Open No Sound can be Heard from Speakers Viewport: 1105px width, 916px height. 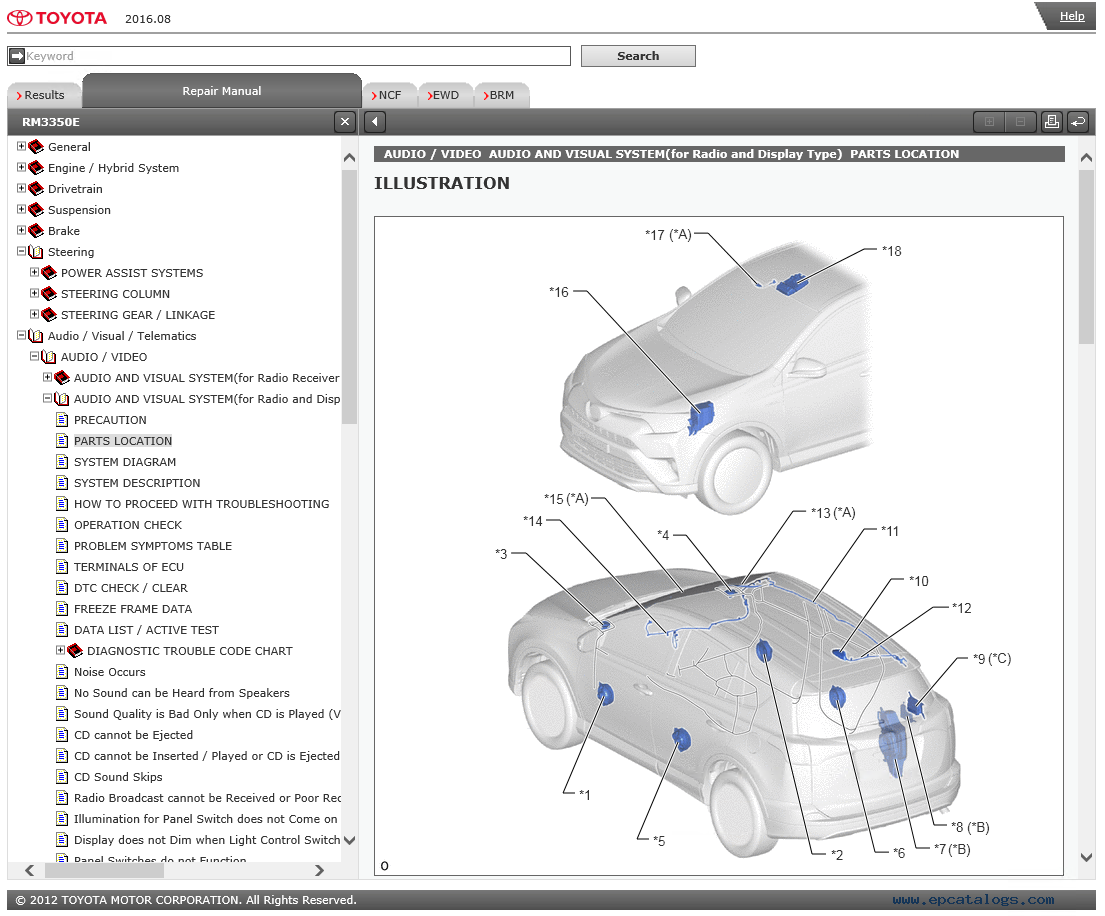pos(181,693)
